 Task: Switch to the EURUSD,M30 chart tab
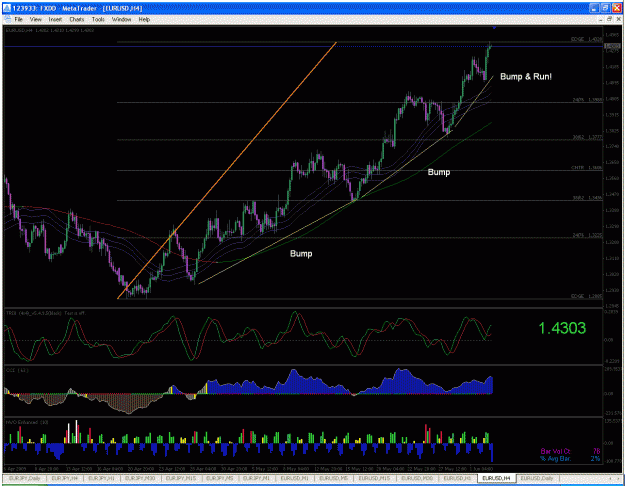pyautogui.click(x=417, y=478)
